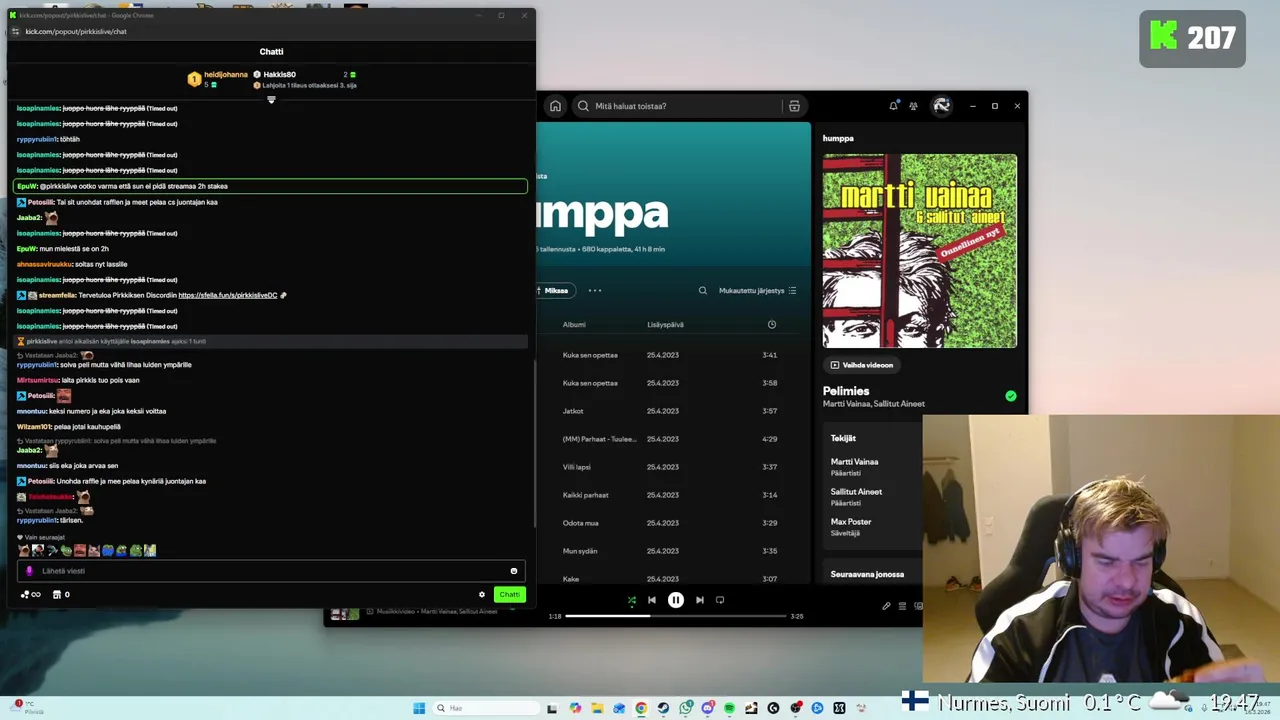Pause the playing song
The width and height of the screenshot is (1280, 720).
coord(676,600)
